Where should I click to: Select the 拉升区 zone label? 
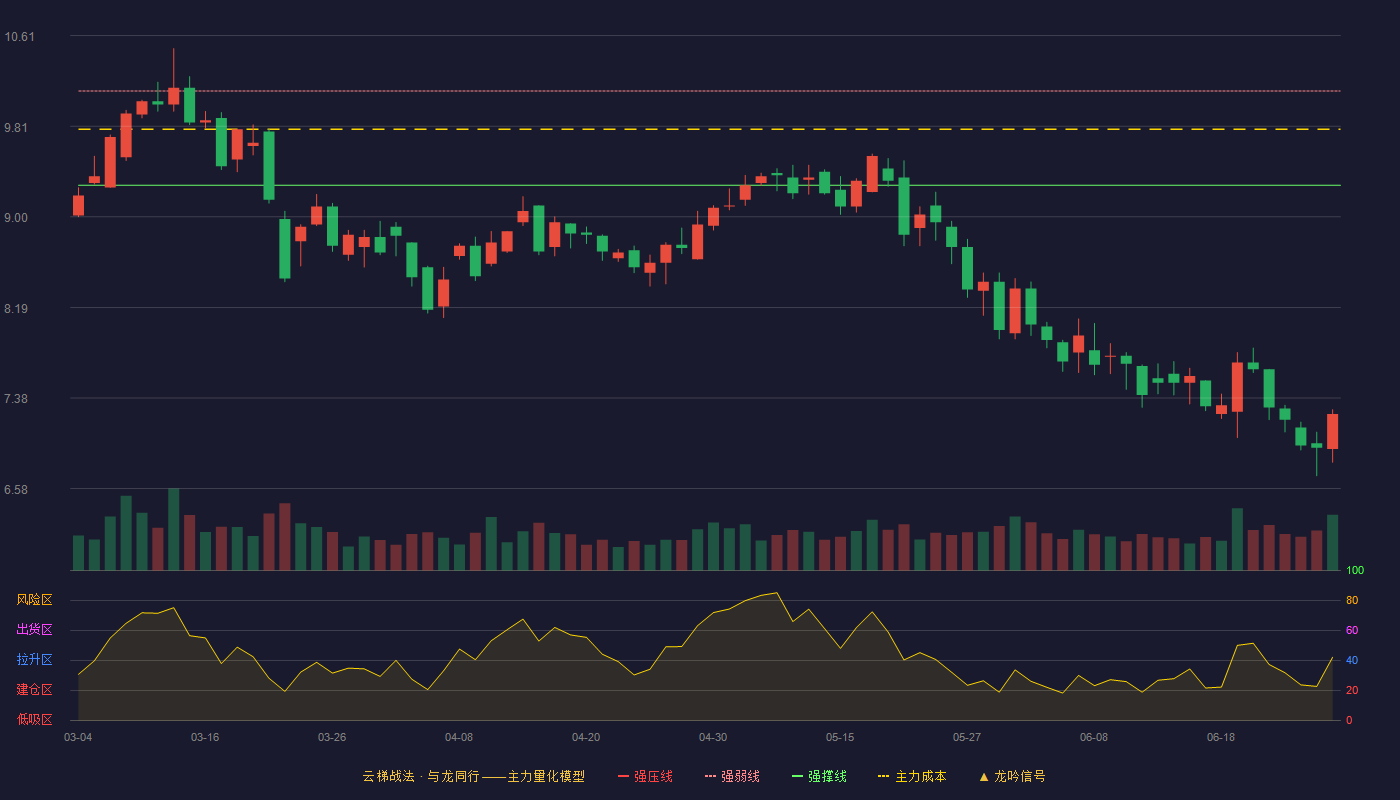tap(34, 660)
